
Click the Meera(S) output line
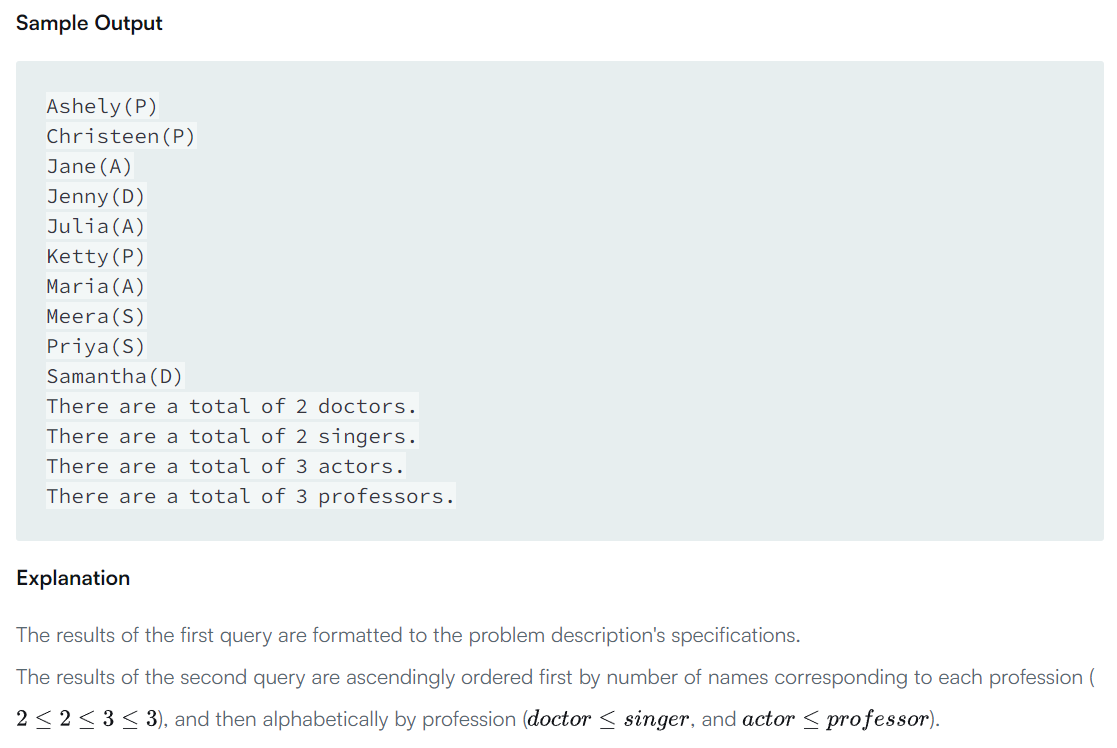(95, 316)
